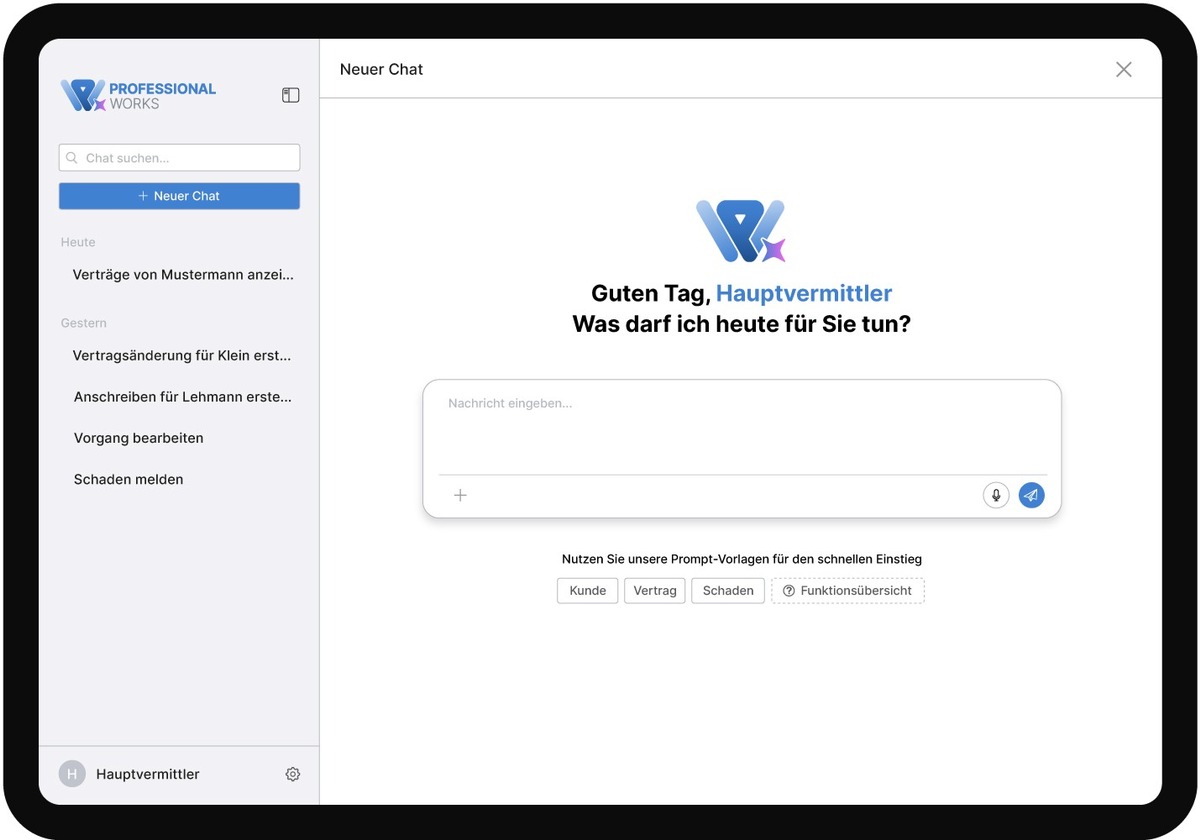Viewport: 1200px width, 840px height.
Task: Click the search magnifier icon
Action: tap(72, 158)
